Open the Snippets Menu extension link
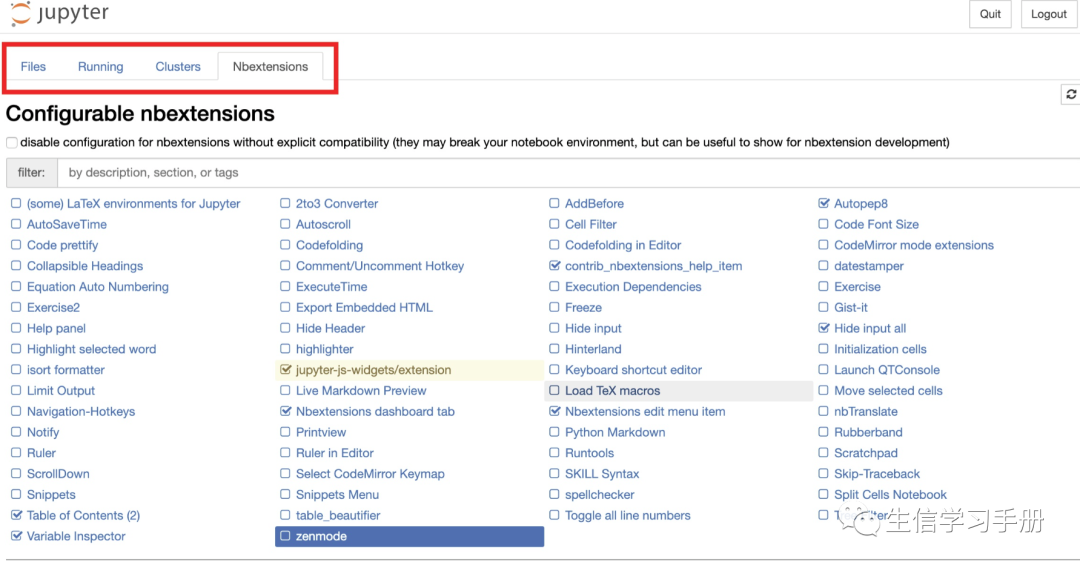1080x568 pixels. (x=337, y=494)
